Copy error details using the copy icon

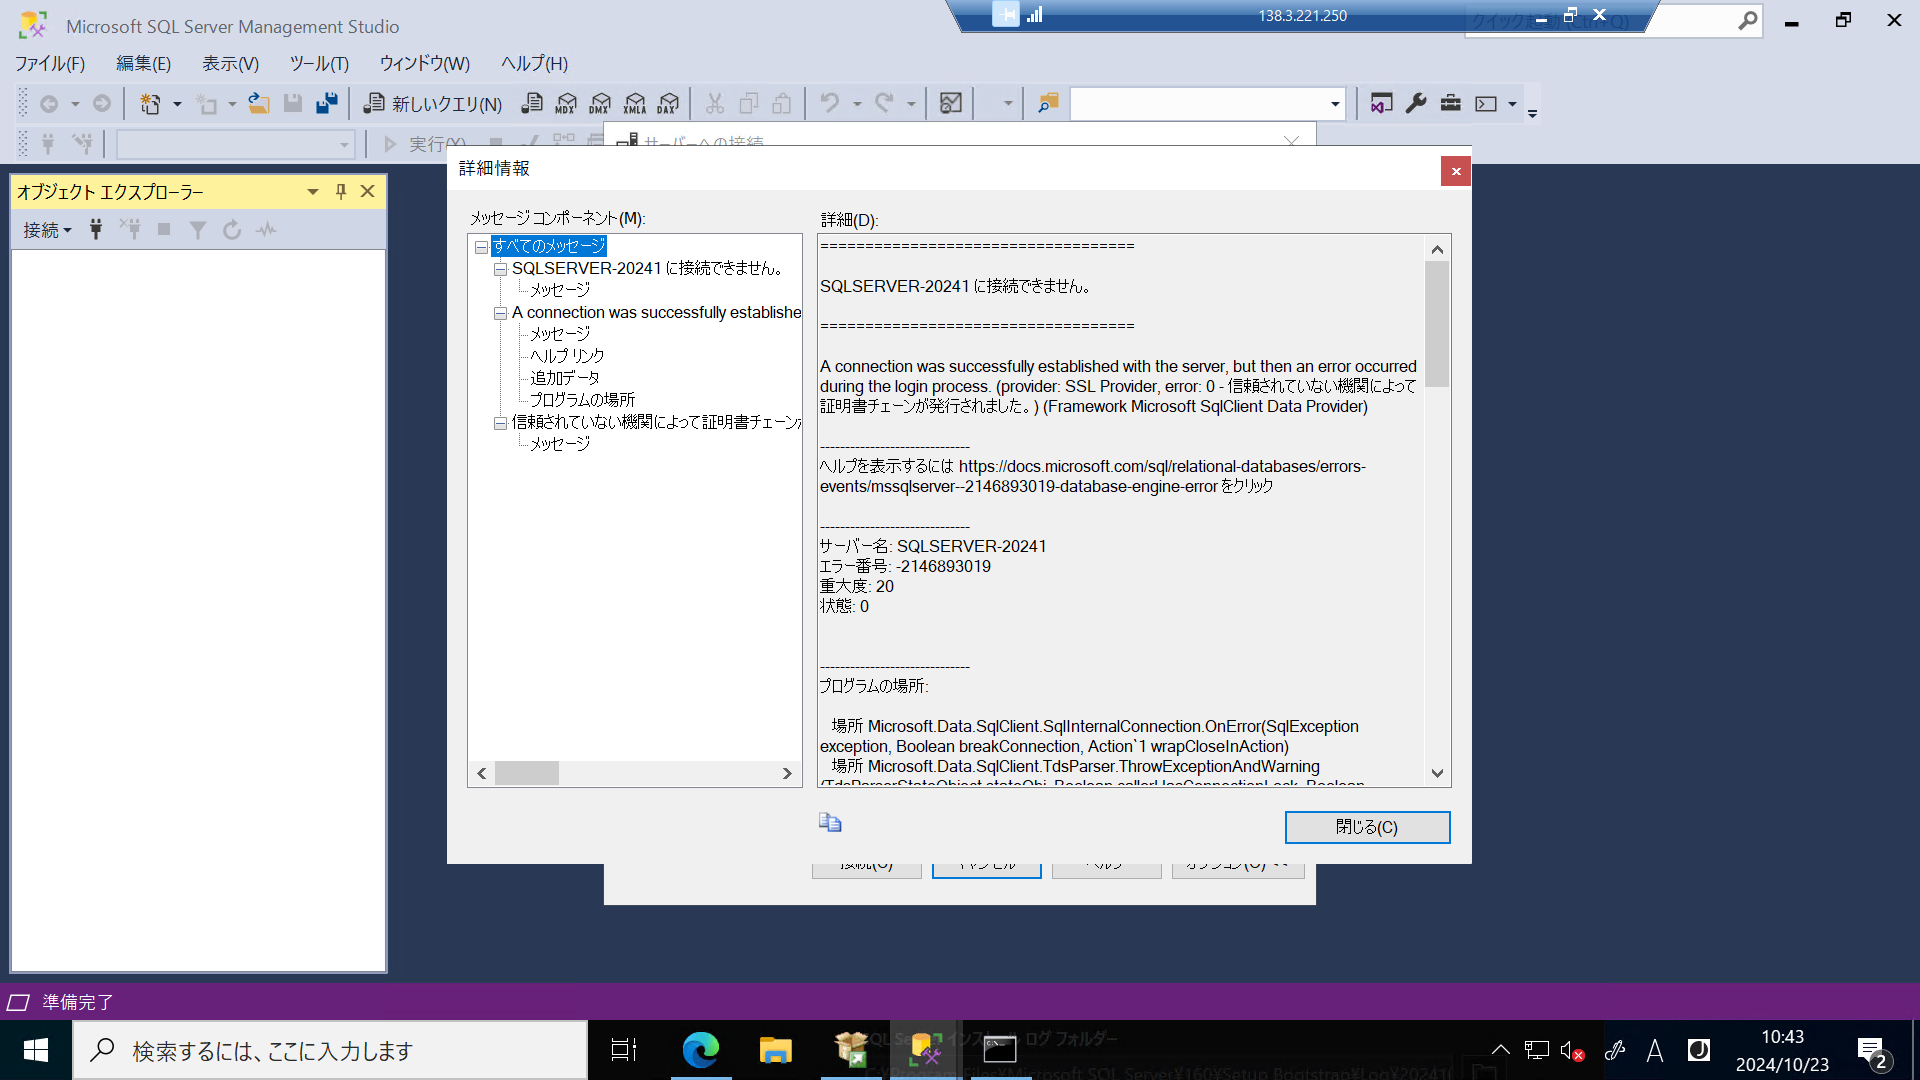click(830, 822)
